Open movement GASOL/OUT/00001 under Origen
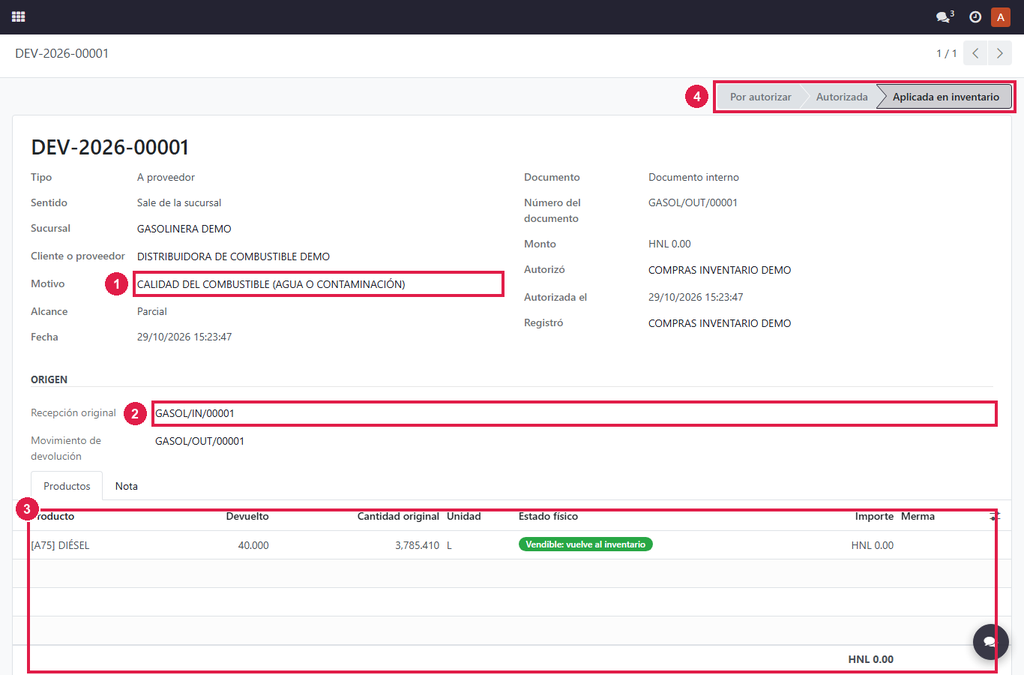1024x675 pixels. (x=199, y=441)
